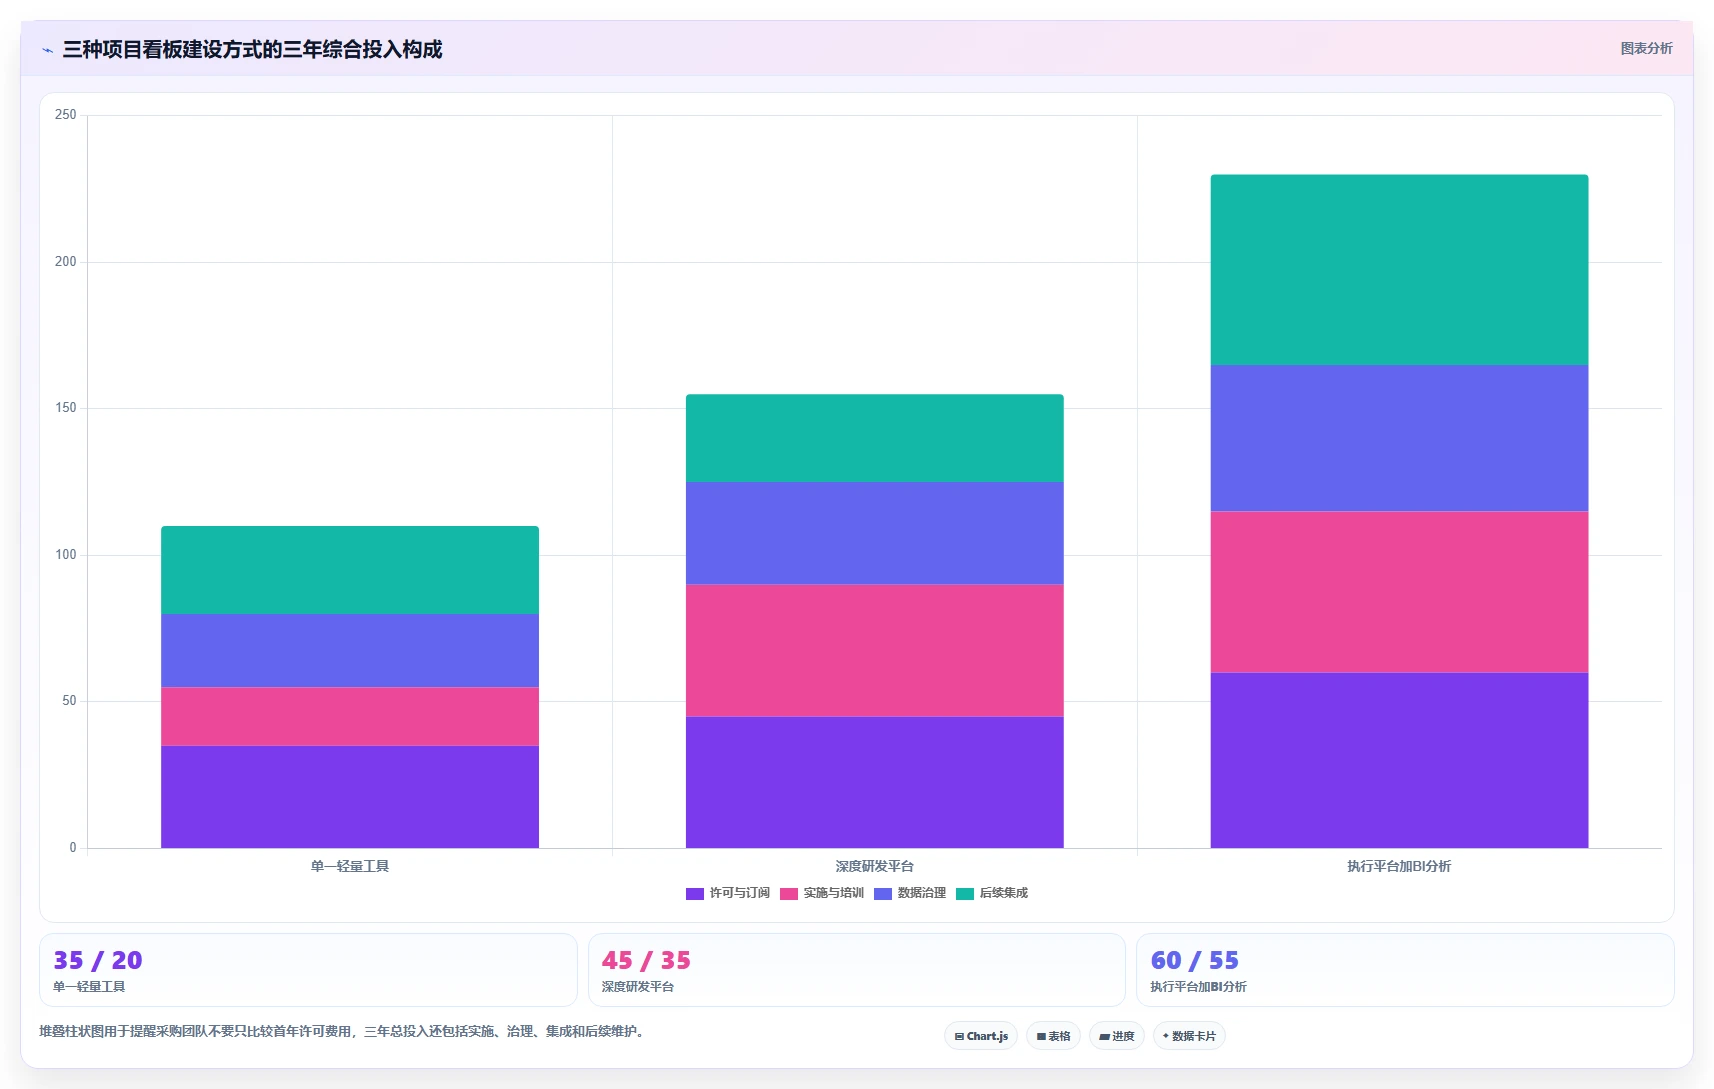Click the teal 后续集成 legend swatch

point(965,893)
